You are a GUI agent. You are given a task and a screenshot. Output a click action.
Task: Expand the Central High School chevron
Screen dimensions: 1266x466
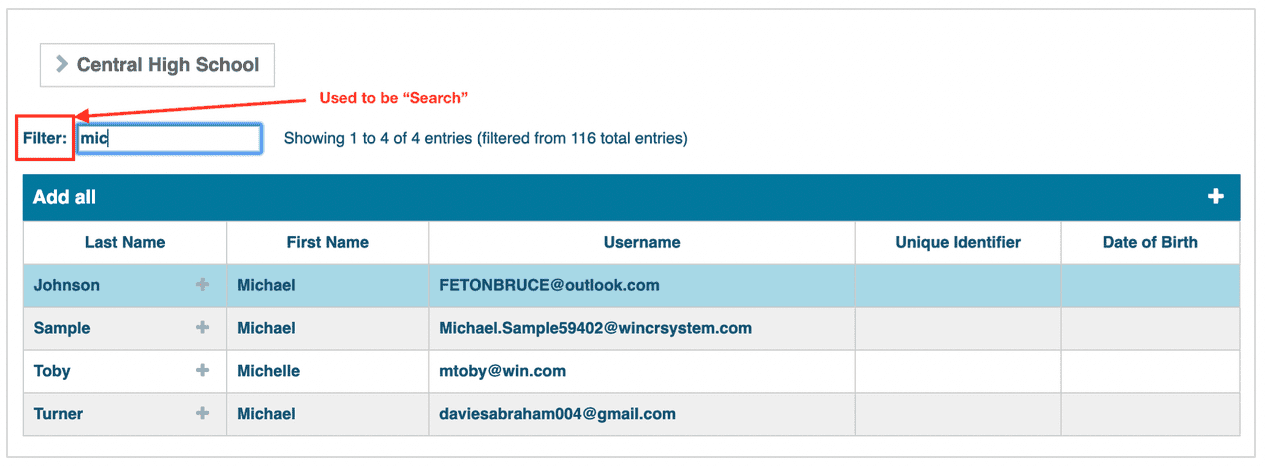[62, 65]
